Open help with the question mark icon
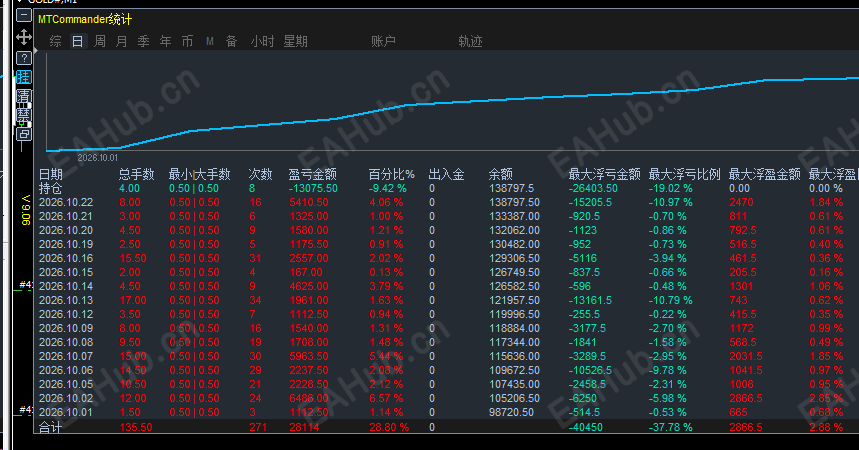 [x=24, y=58]
